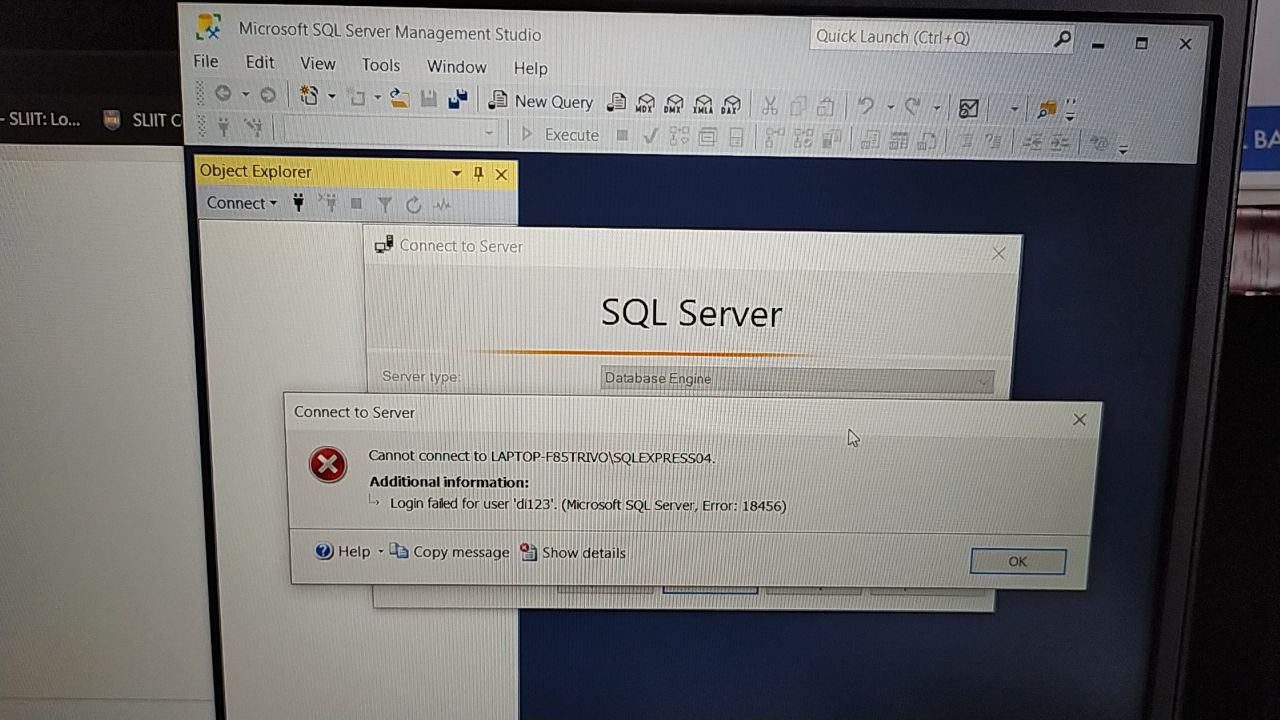Close the Connect to Server login window
Image resolution: width=1280 pixels, height=720 pixels.
[x=998, y=254]
